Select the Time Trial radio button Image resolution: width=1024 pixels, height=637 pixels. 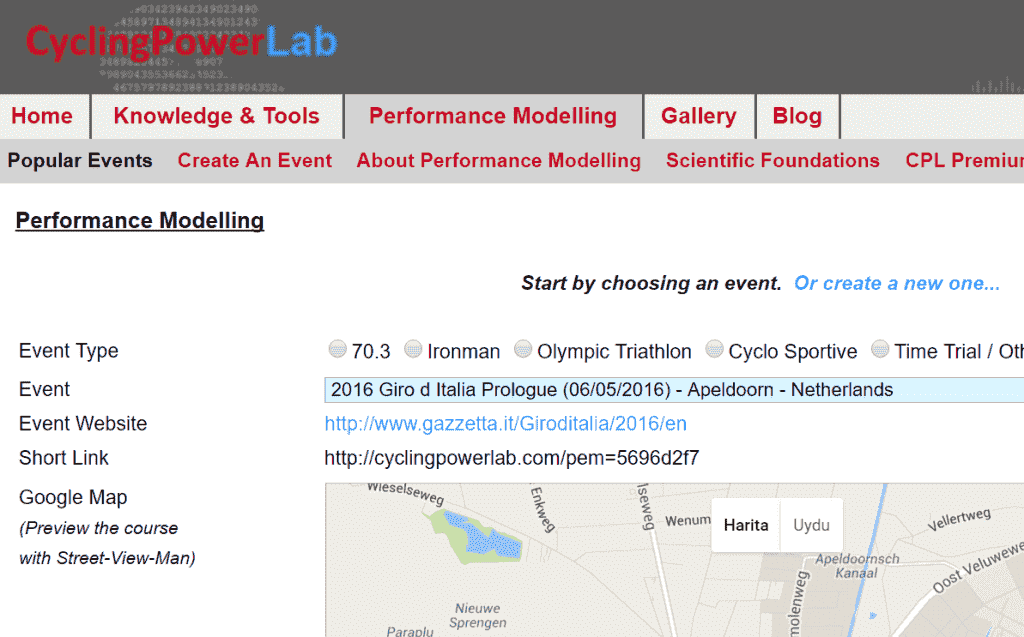click(880, 350)
